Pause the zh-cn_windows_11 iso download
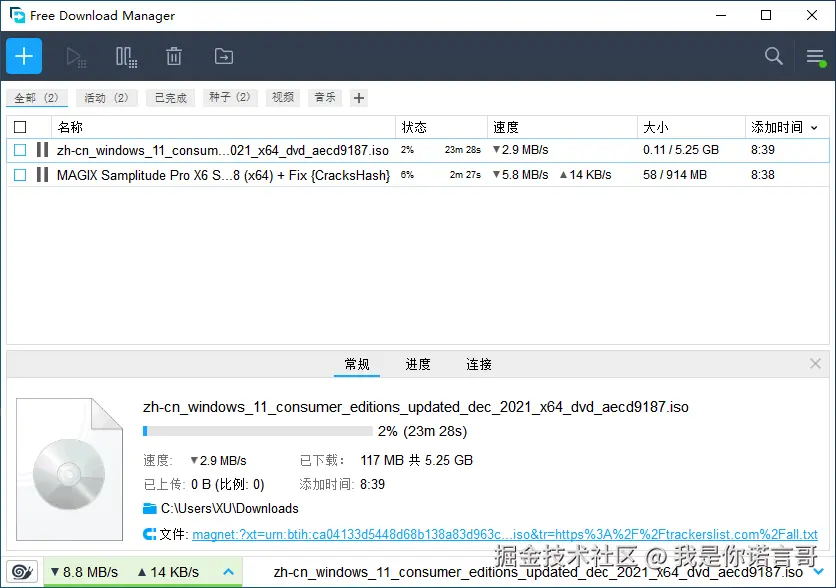Image resolution: width=836 pixels, height=588 pixels. point(43,150)
